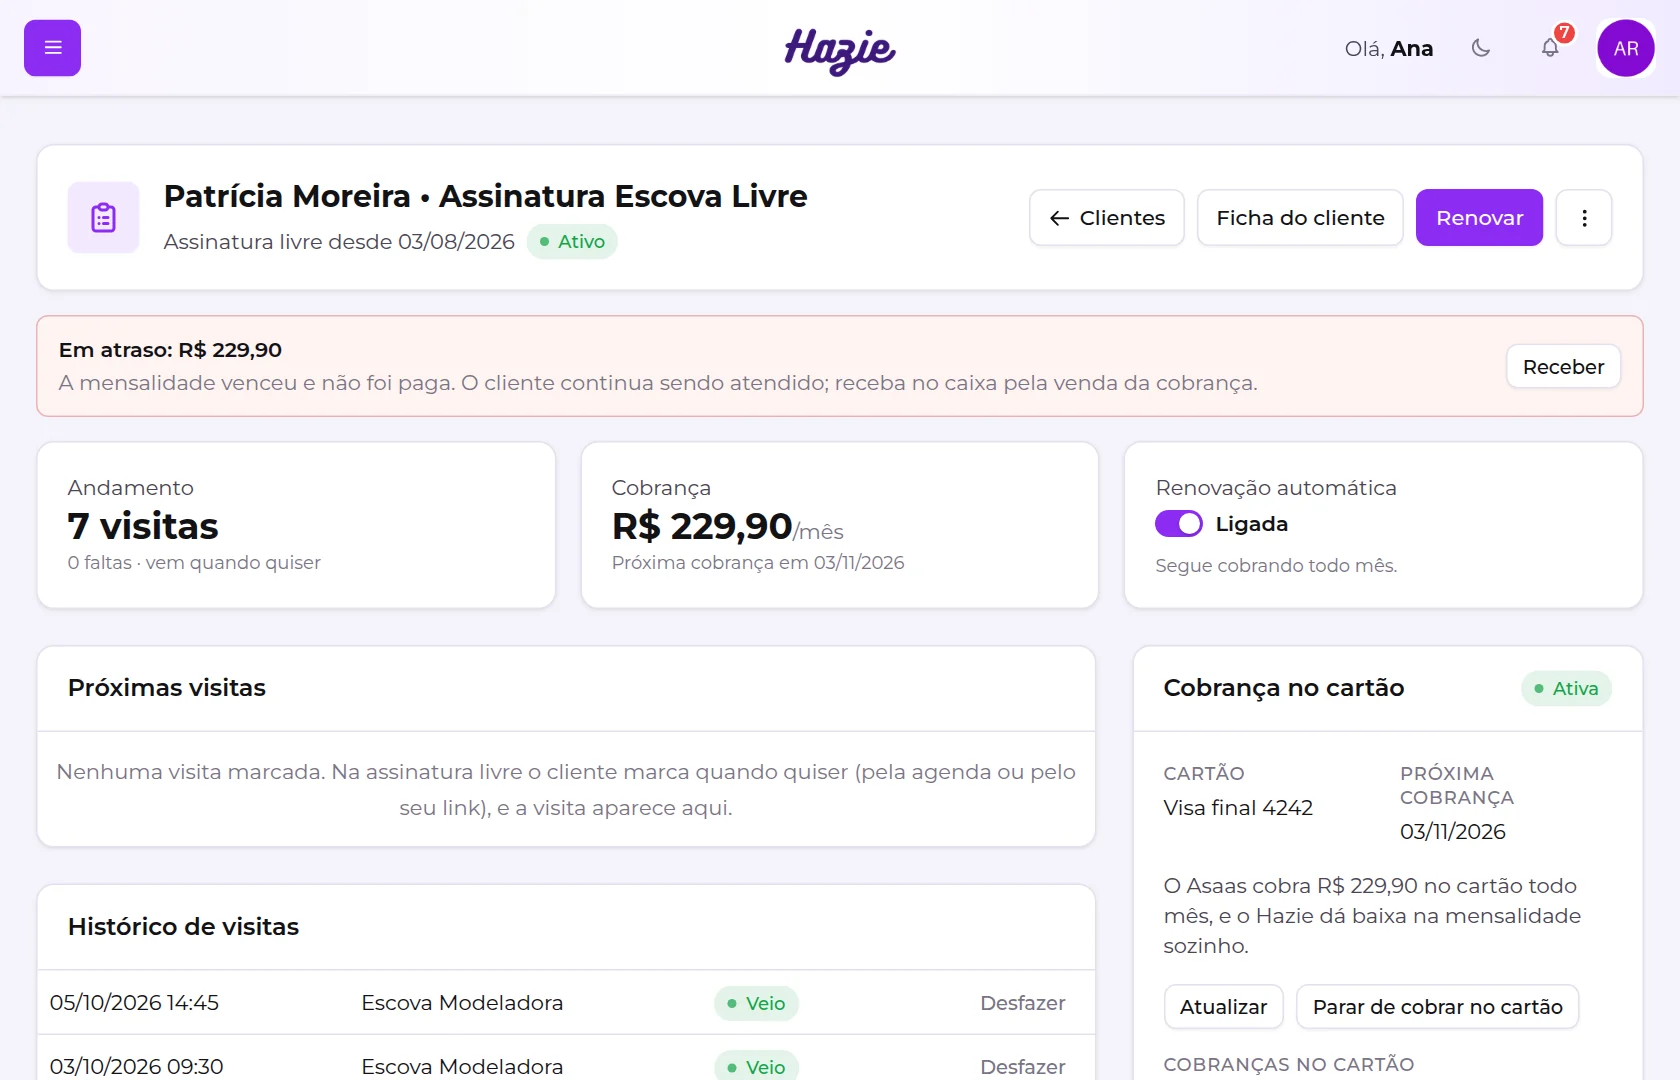Click Veo status for 05/10/2026 visit
This screenshot has height=1080, width=1680.
pos(756,1003)
